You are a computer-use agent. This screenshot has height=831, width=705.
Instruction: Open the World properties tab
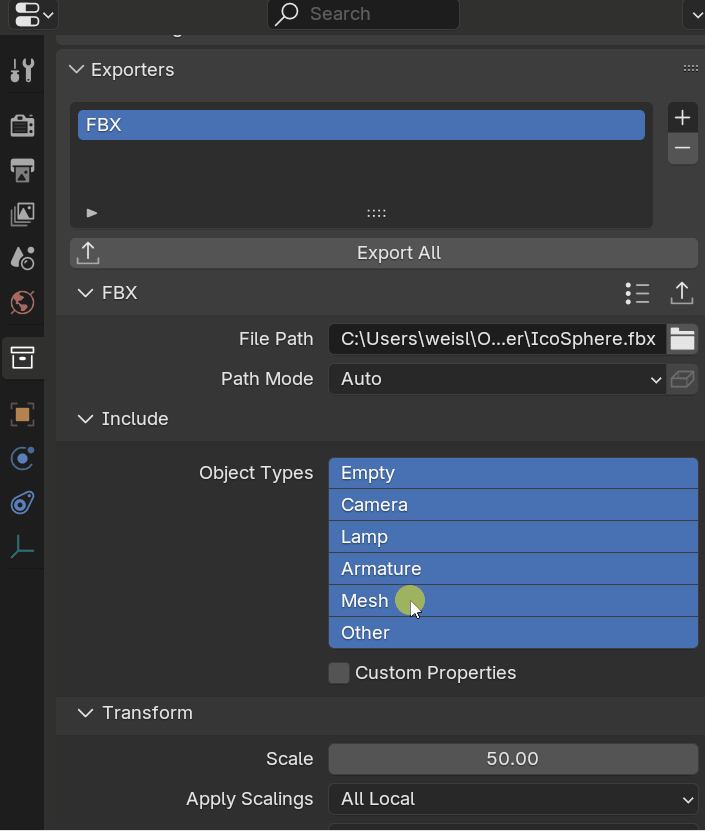click(22, 303)
